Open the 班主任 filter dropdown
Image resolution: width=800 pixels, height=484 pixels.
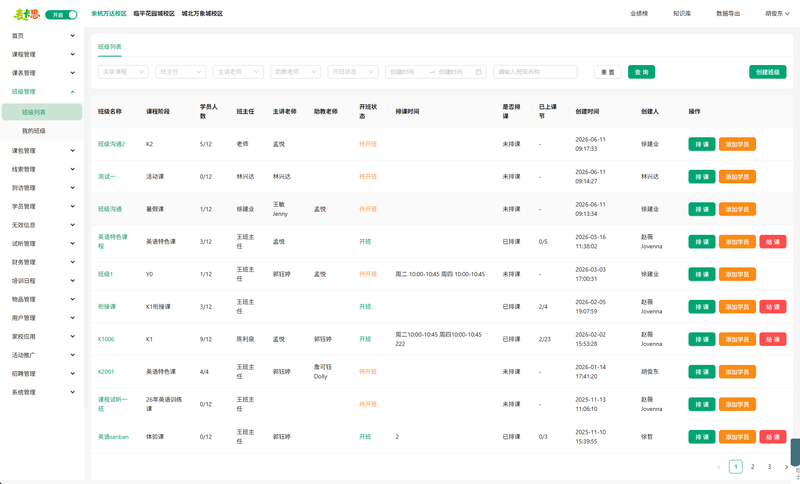[181, 72]
